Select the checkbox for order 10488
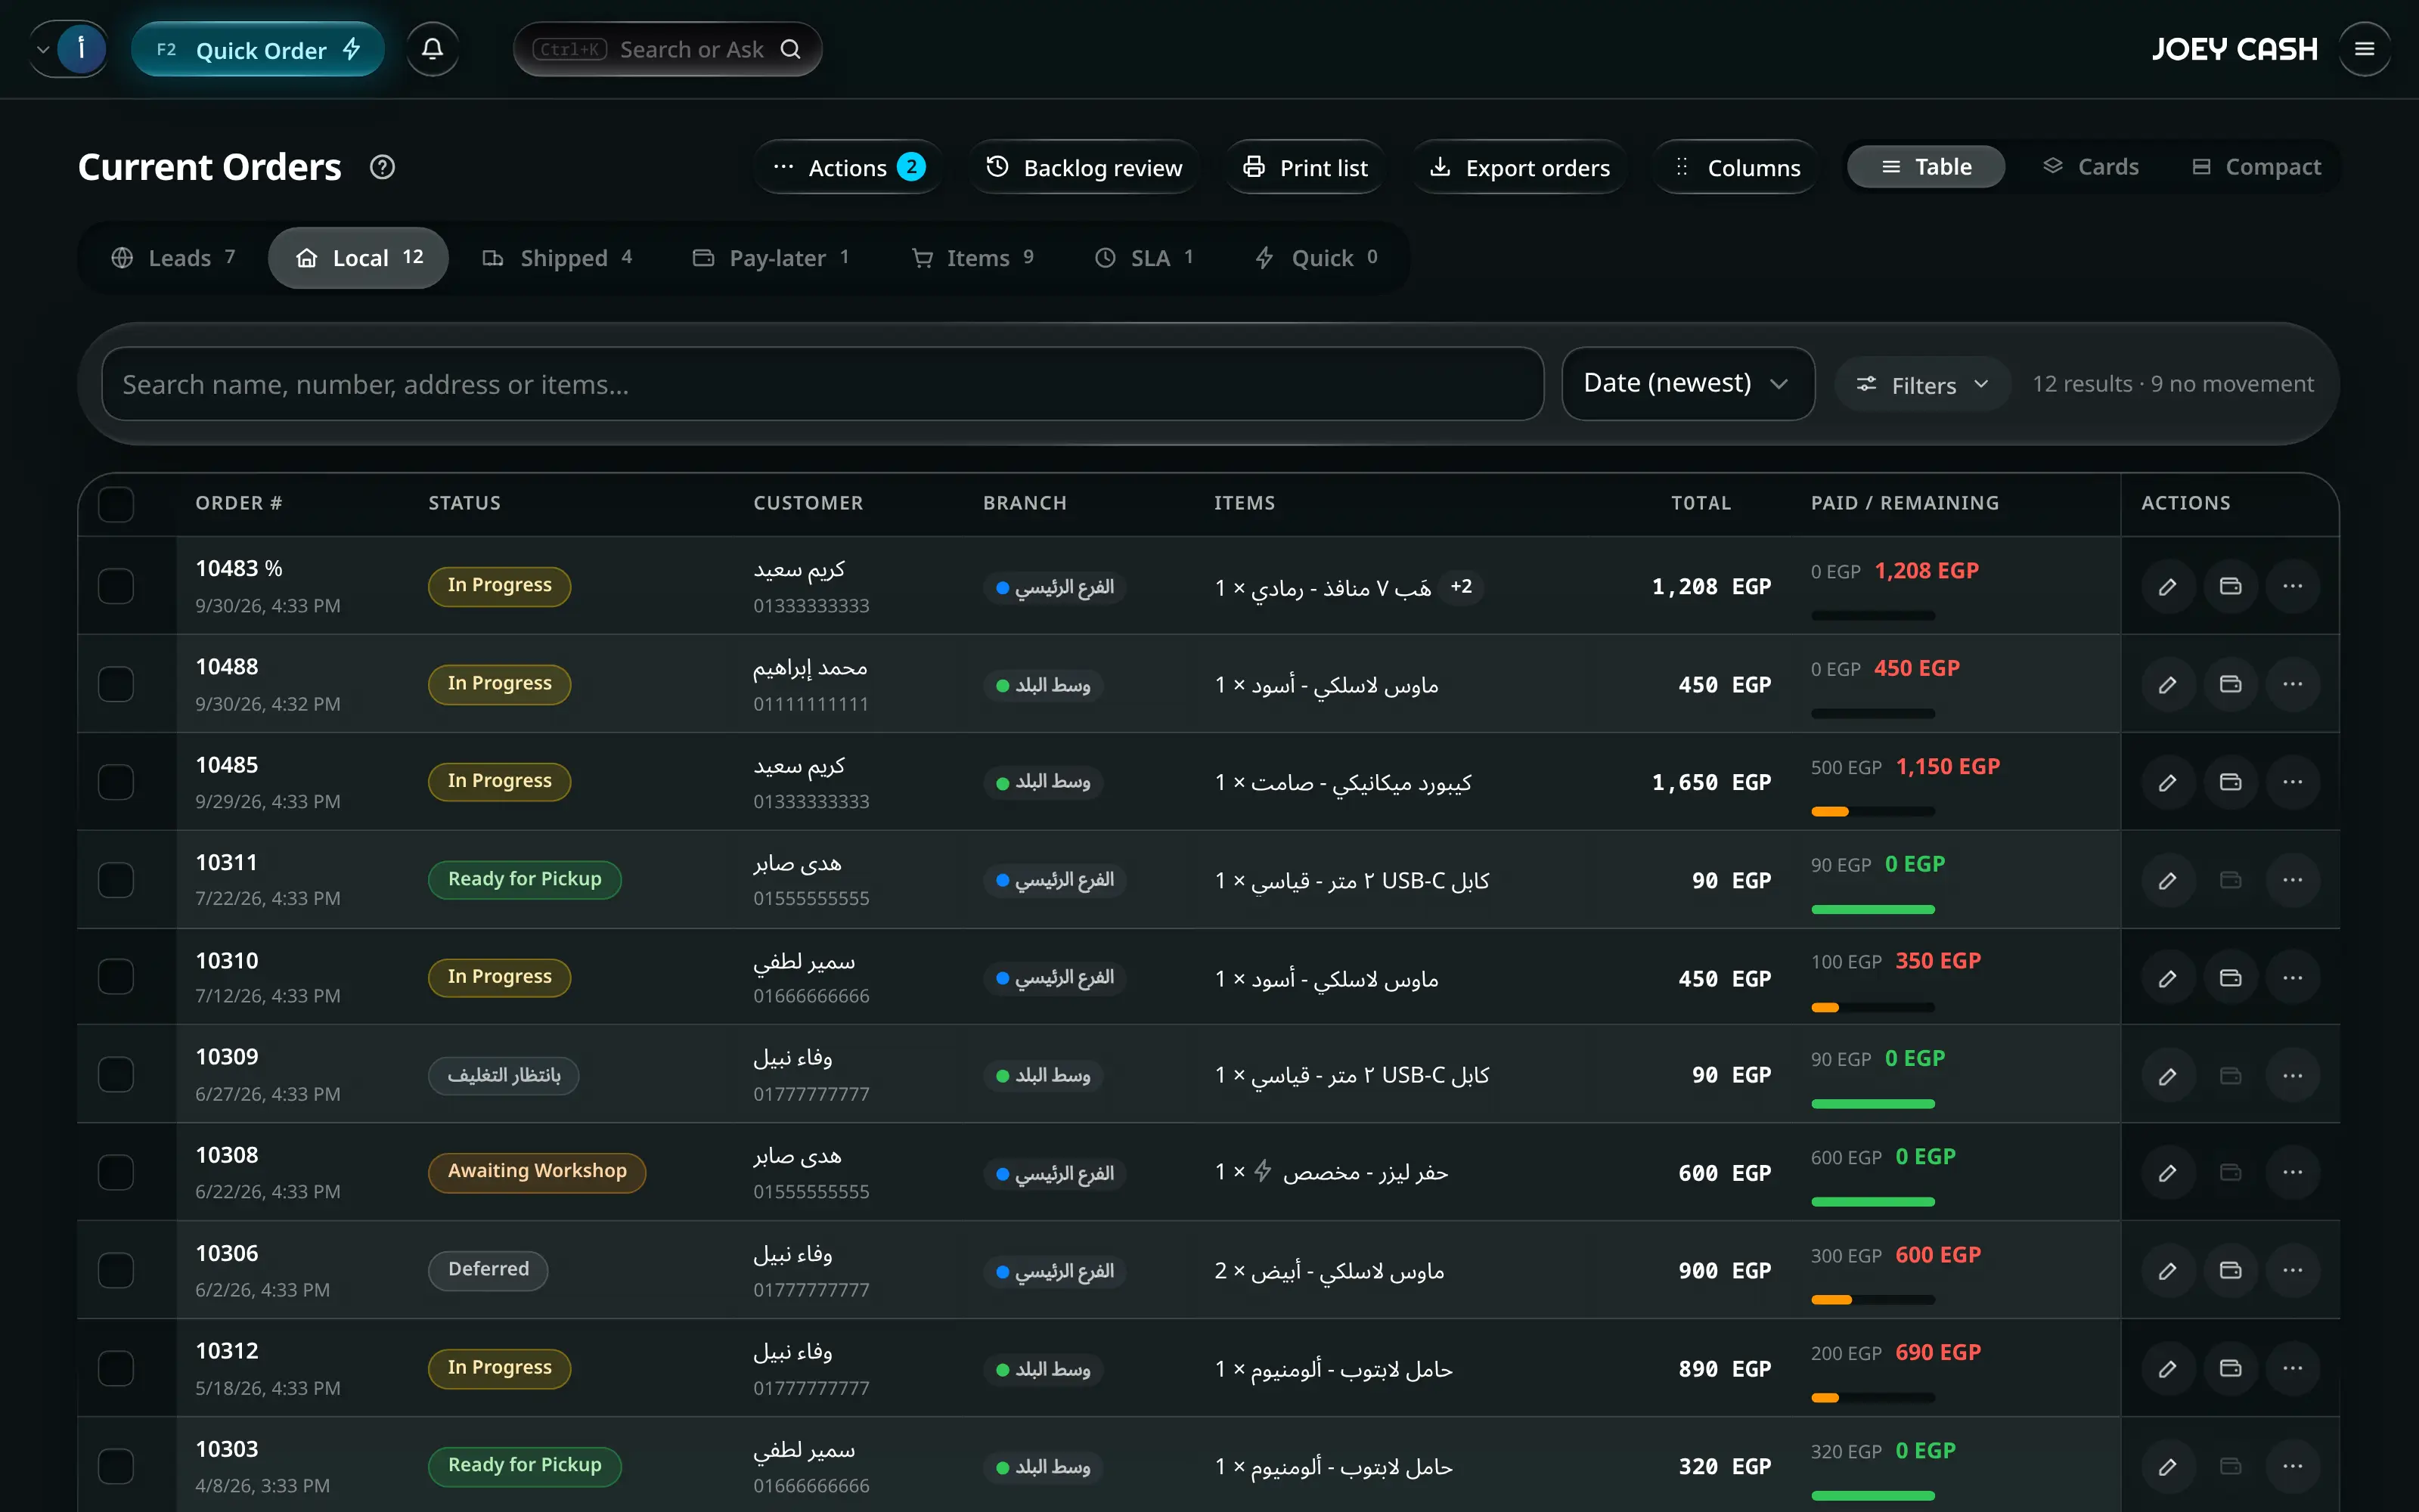 (116, 684)
